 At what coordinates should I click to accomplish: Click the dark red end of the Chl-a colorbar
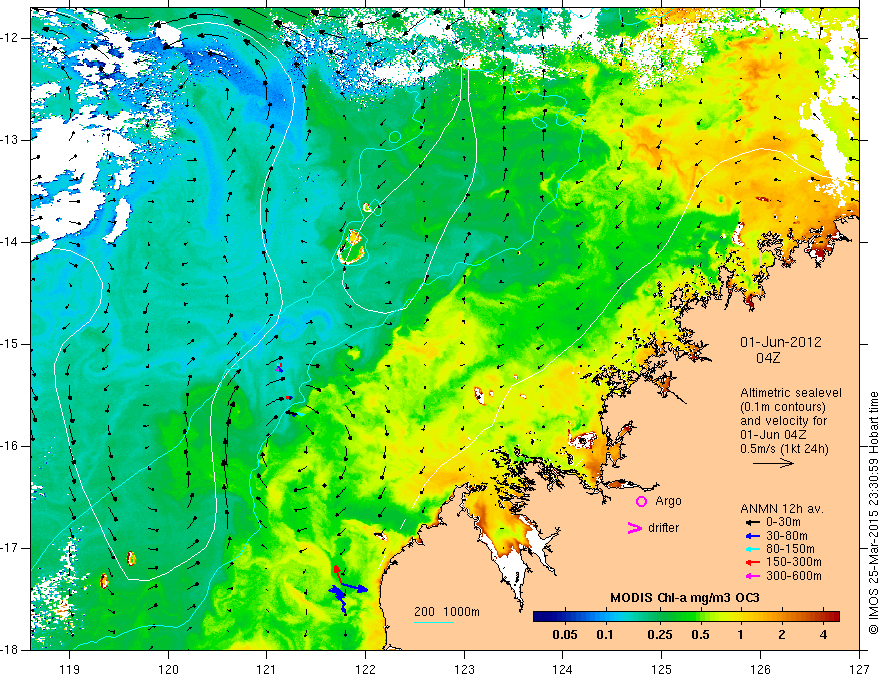(835, 616)
